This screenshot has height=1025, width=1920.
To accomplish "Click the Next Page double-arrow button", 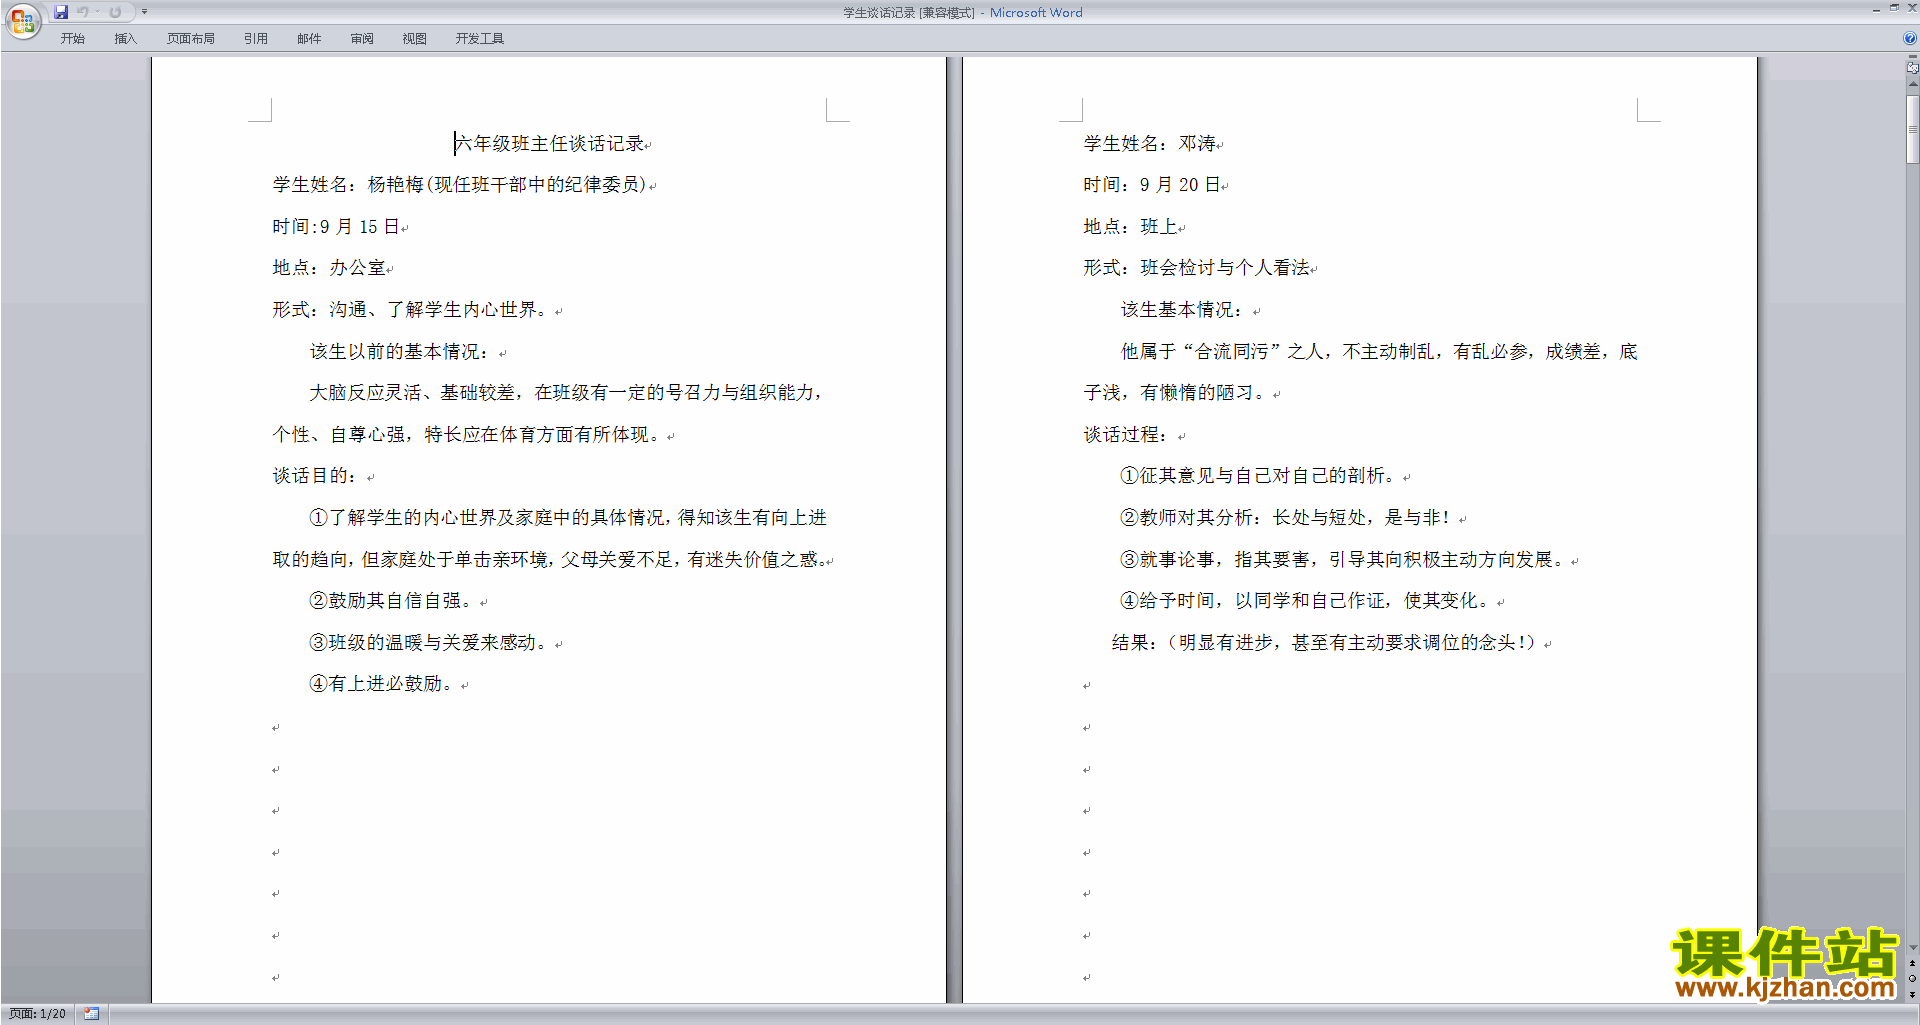I will pos(1912,994).
